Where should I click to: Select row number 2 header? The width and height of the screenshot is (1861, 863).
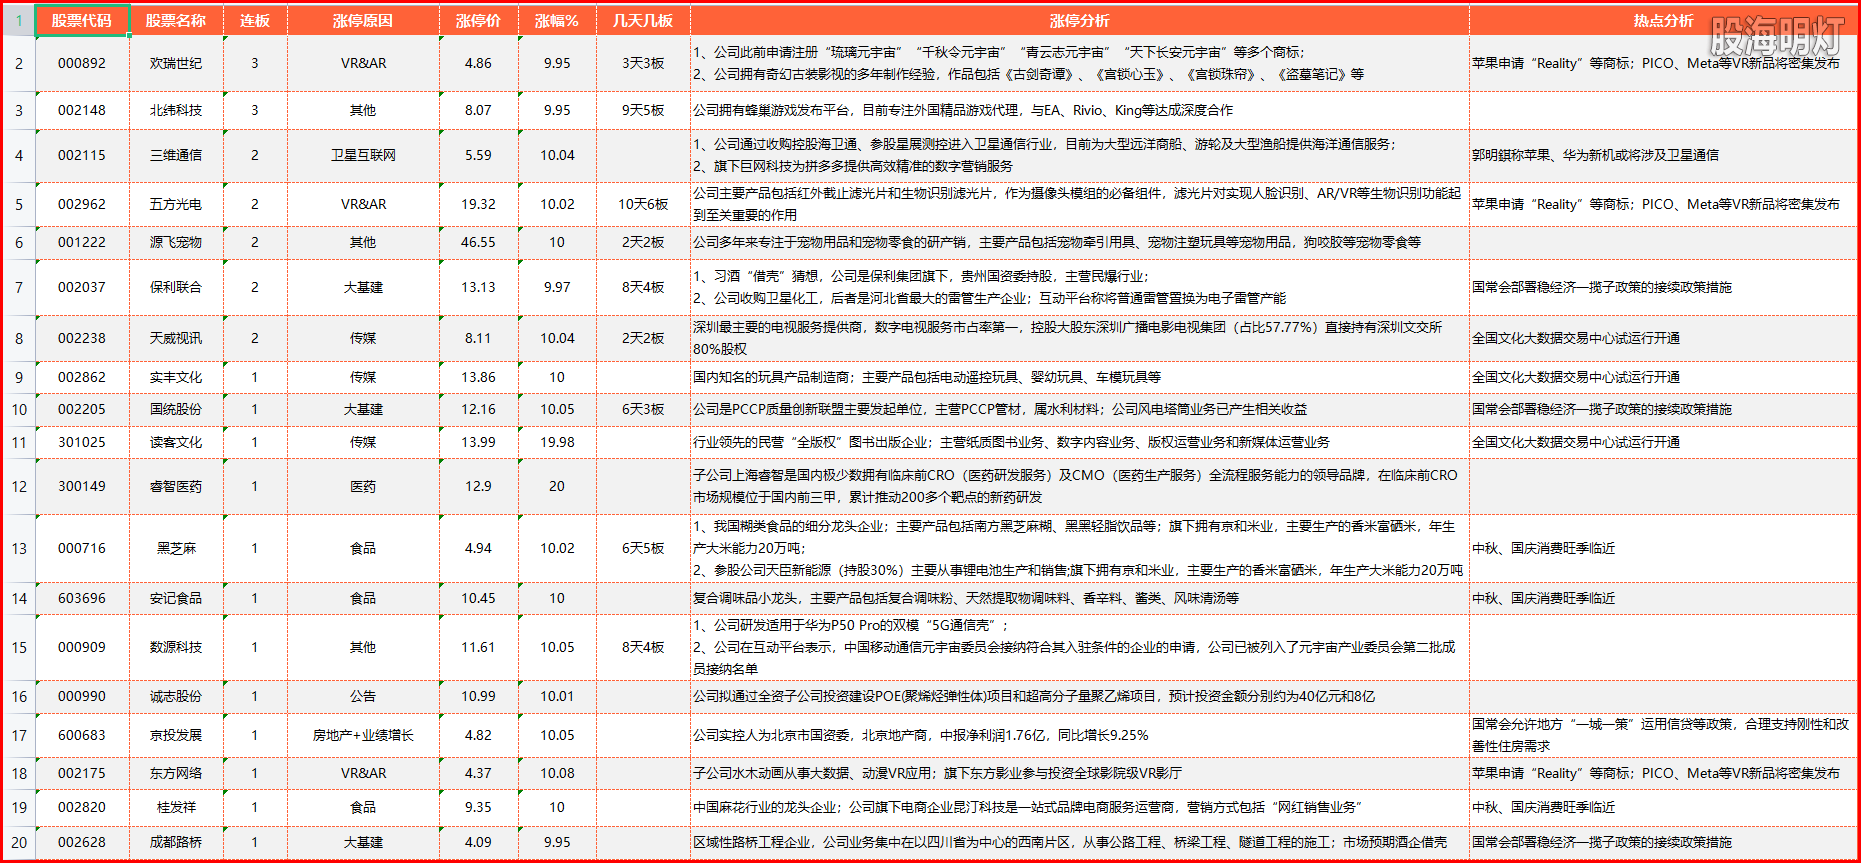19,63
